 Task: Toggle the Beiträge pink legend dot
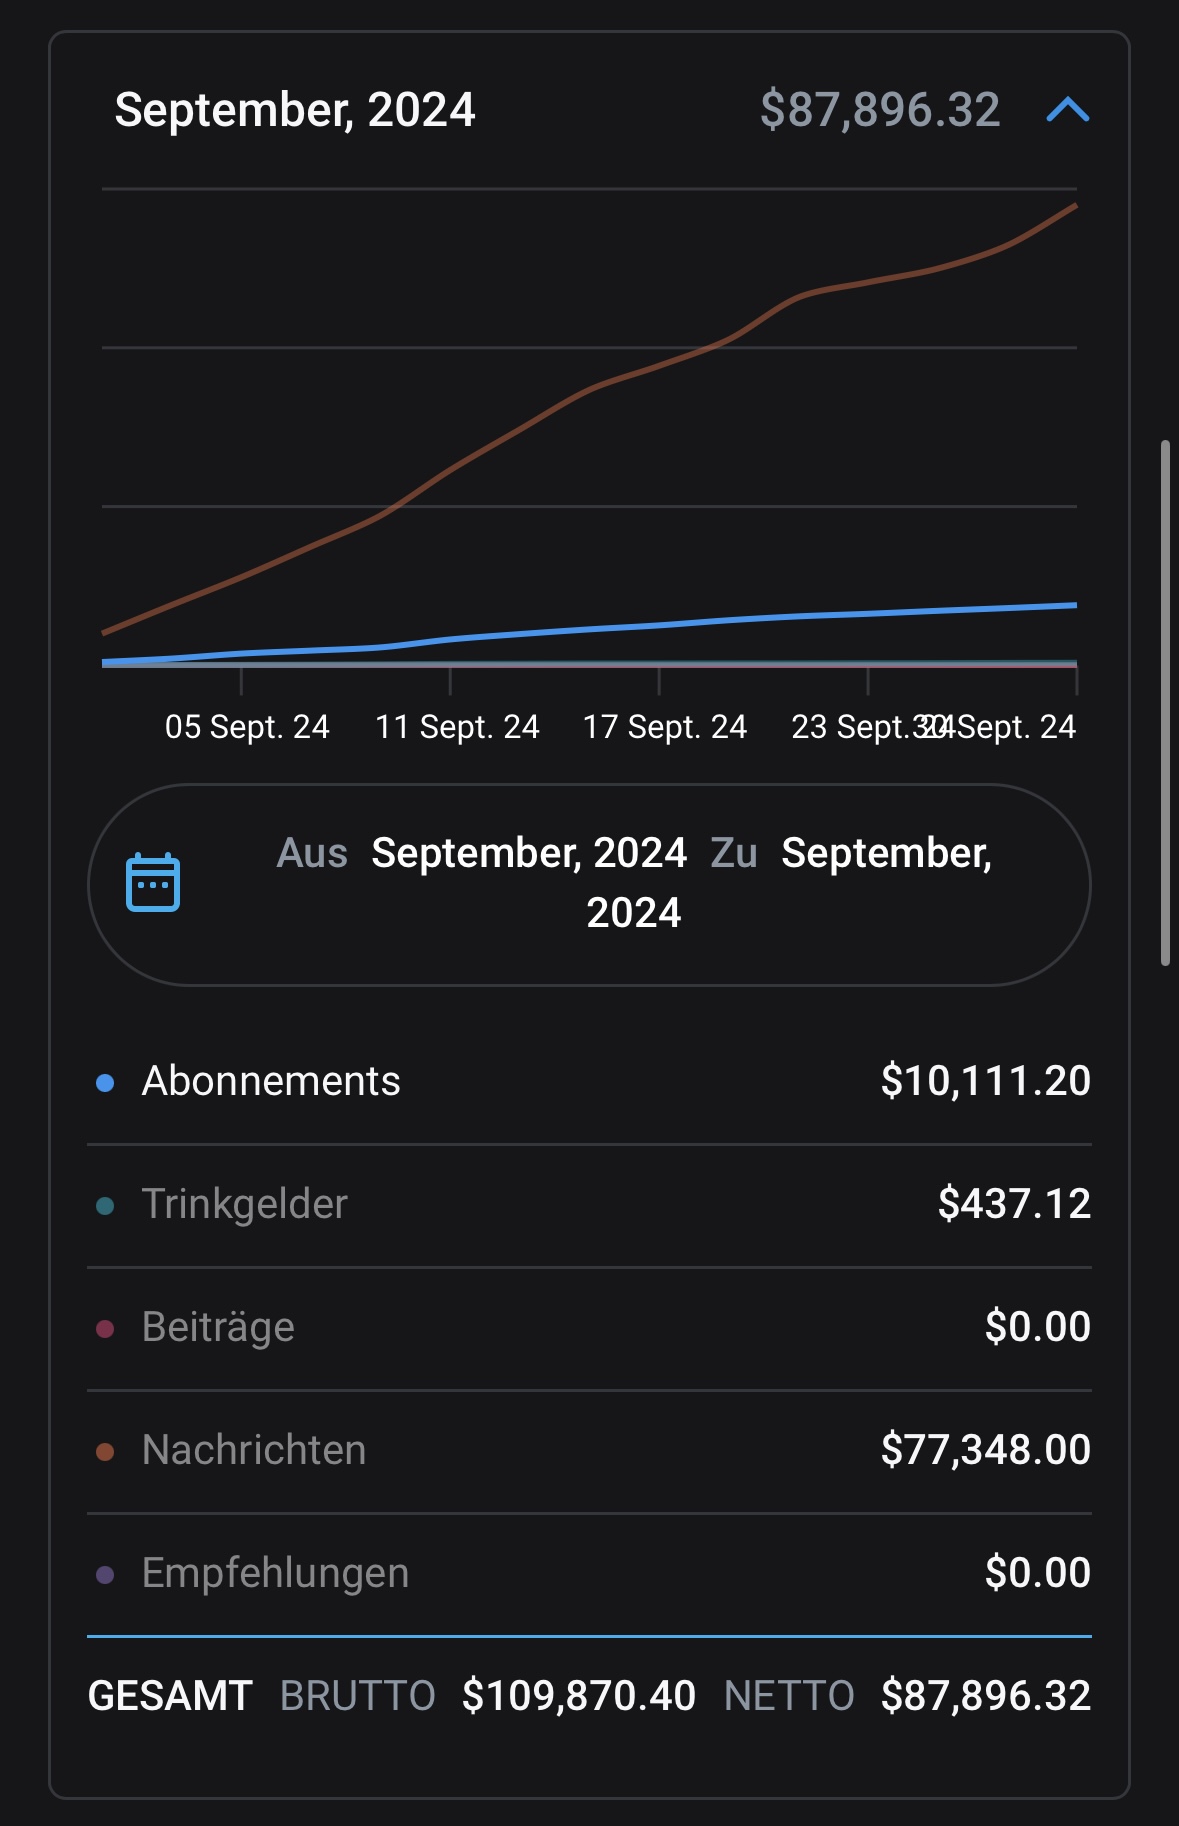[x=105, y=1328]
